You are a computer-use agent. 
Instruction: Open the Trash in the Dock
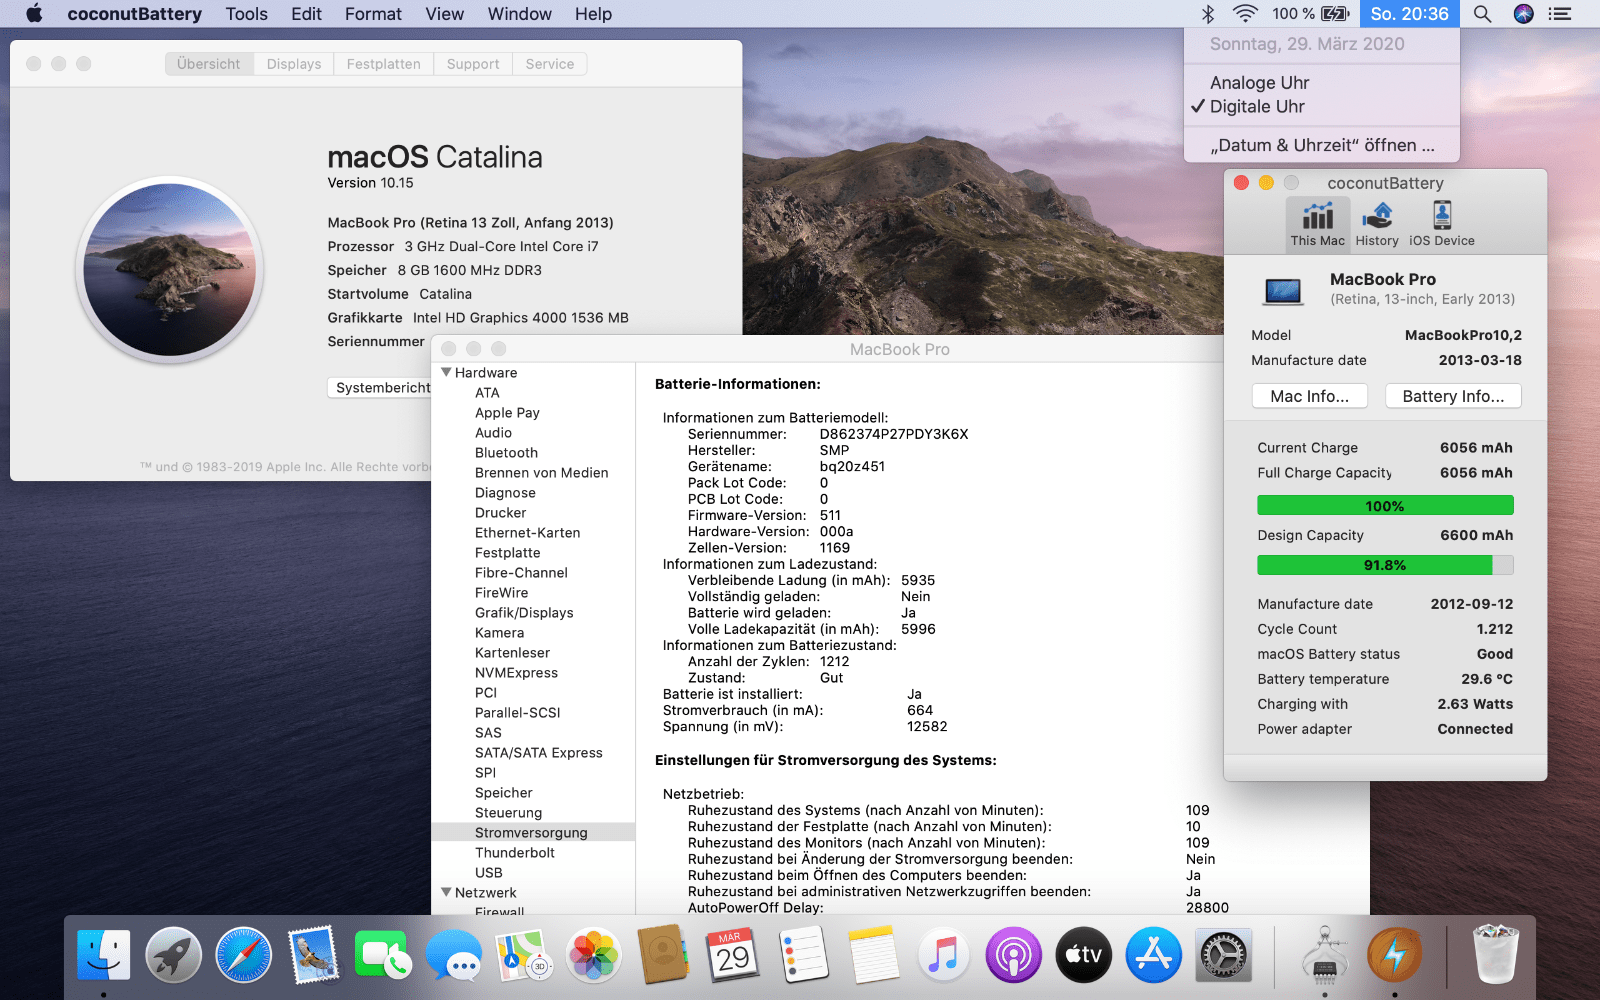point(1496,955)
